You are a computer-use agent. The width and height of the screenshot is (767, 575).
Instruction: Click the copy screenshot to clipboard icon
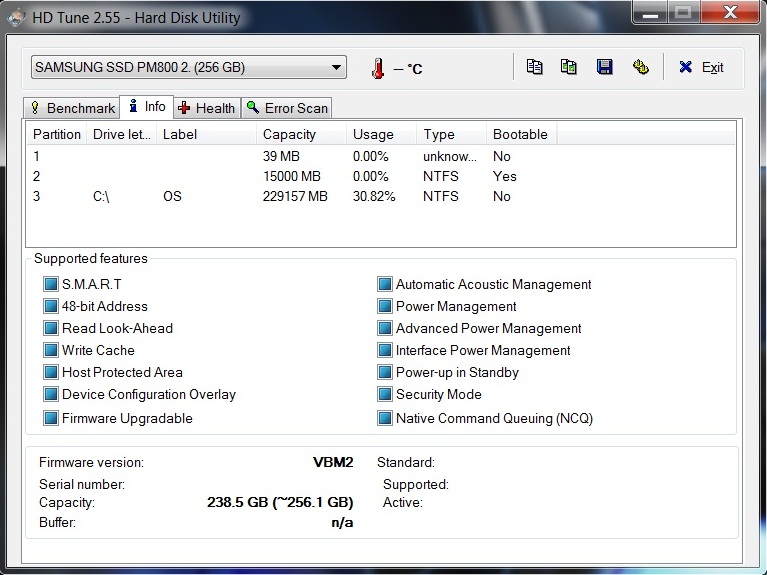[568, 67]
